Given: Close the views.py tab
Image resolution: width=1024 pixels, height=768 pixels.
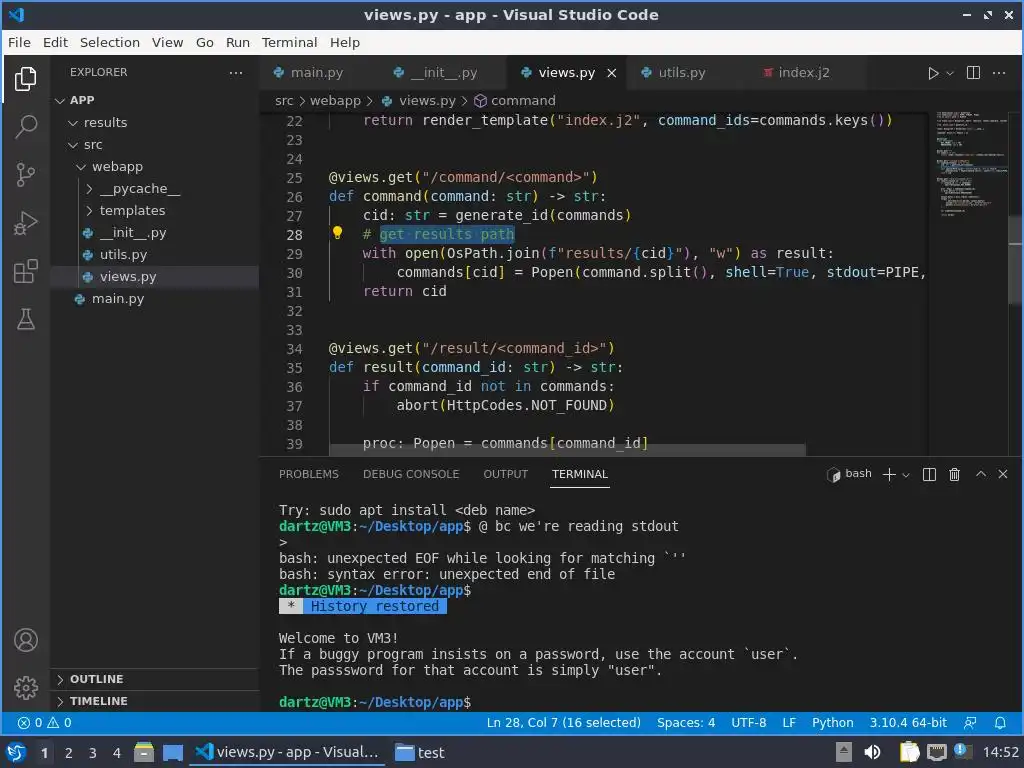Looking at the screenshot, I should pos(612,73).
